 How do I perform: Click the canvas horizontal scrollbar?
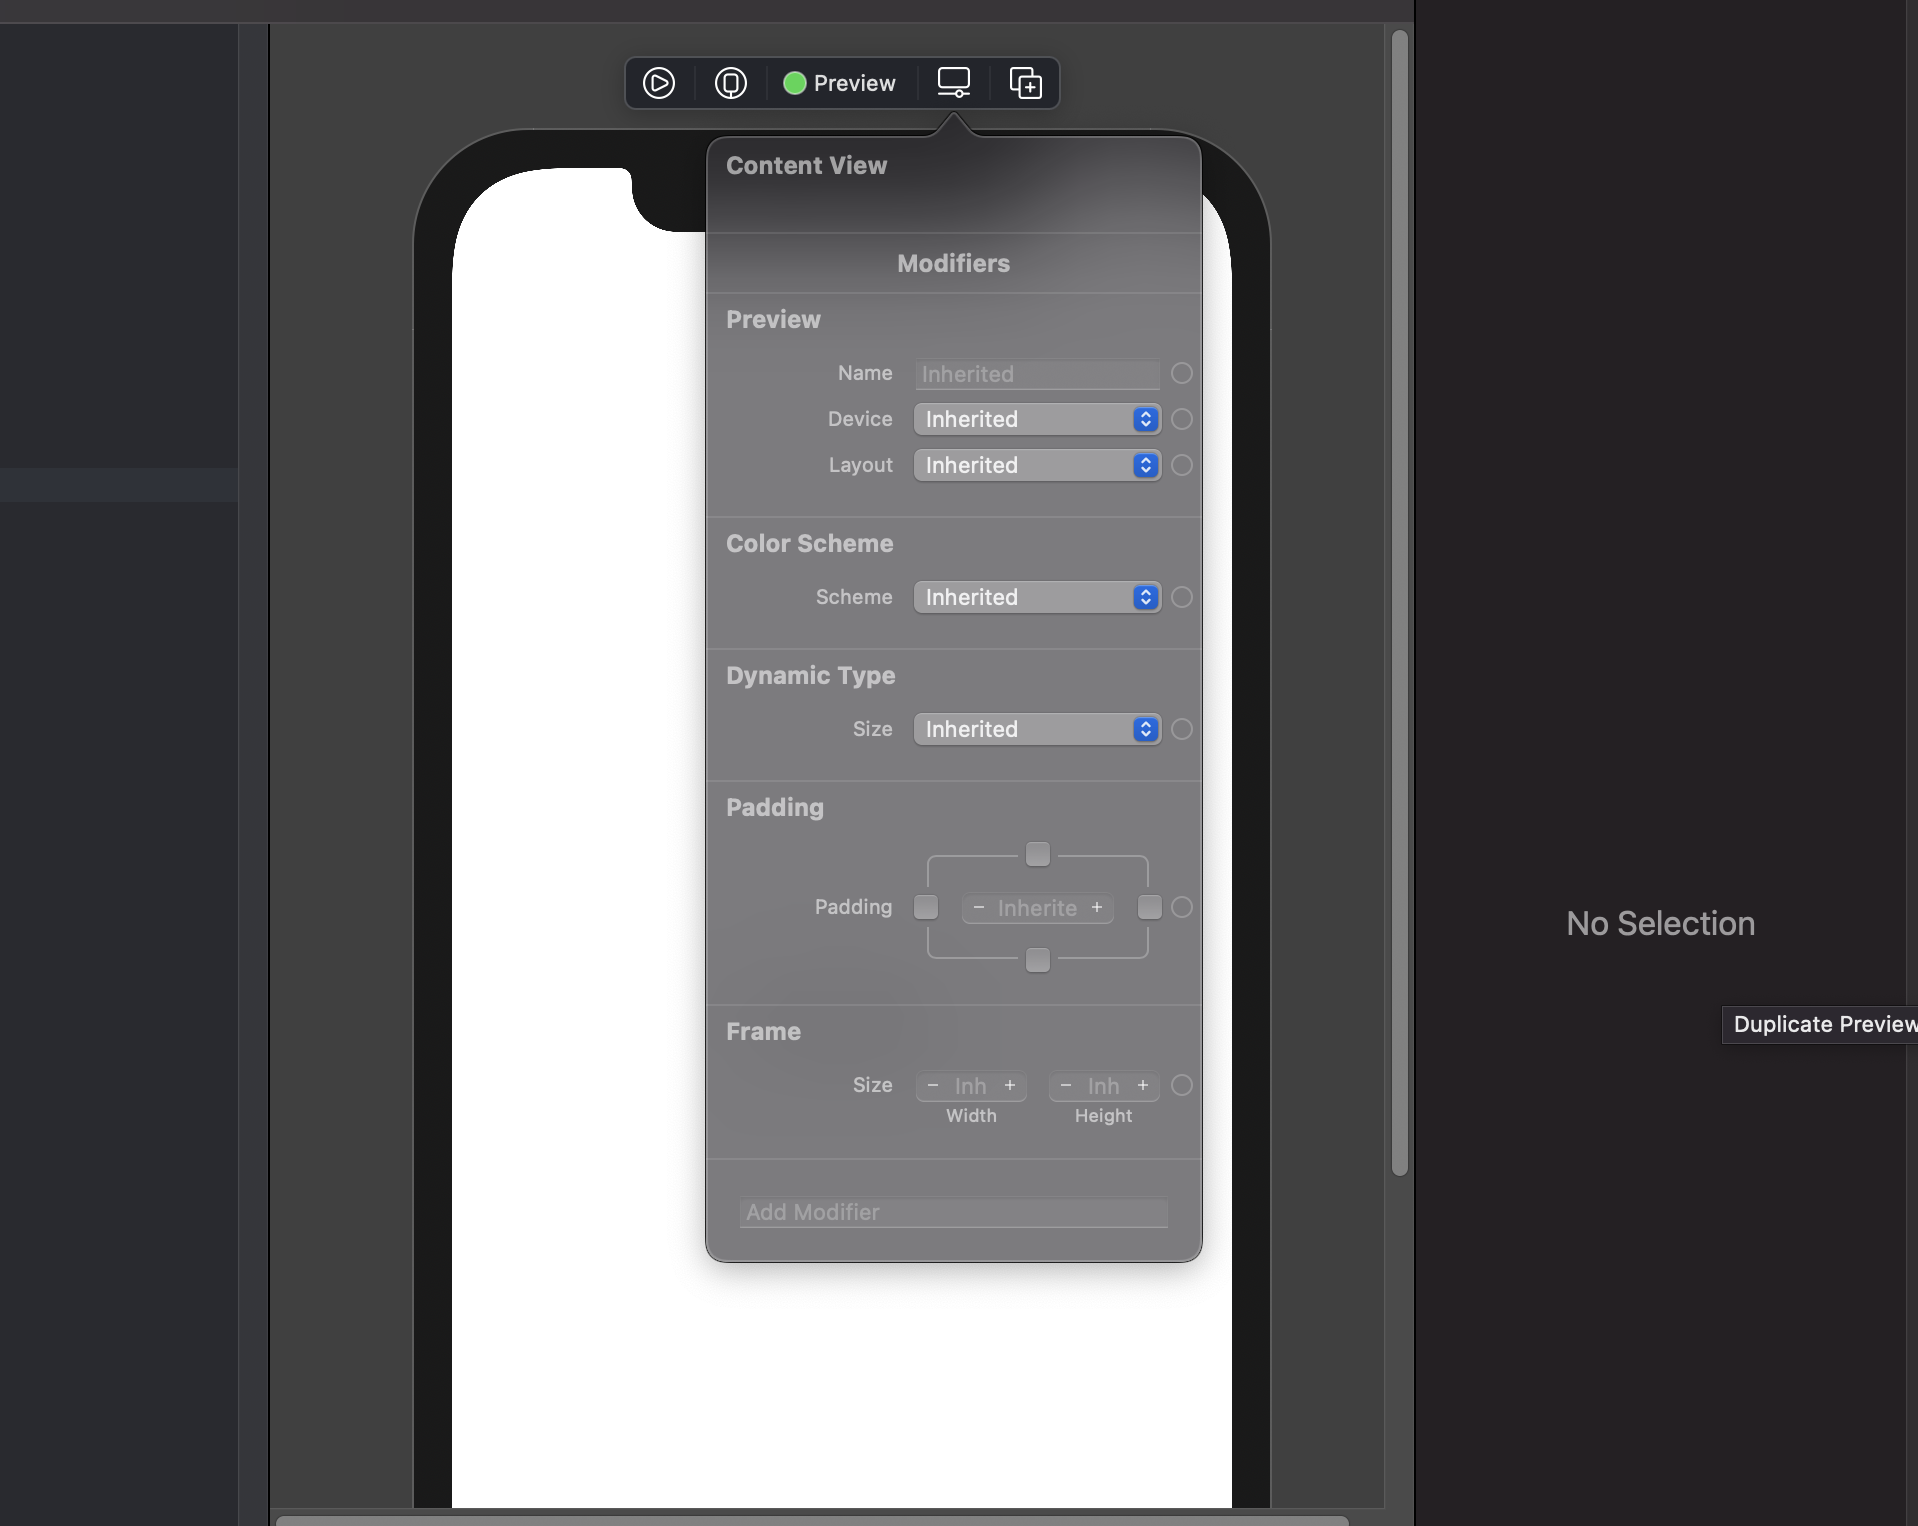tap(812, 1520)
